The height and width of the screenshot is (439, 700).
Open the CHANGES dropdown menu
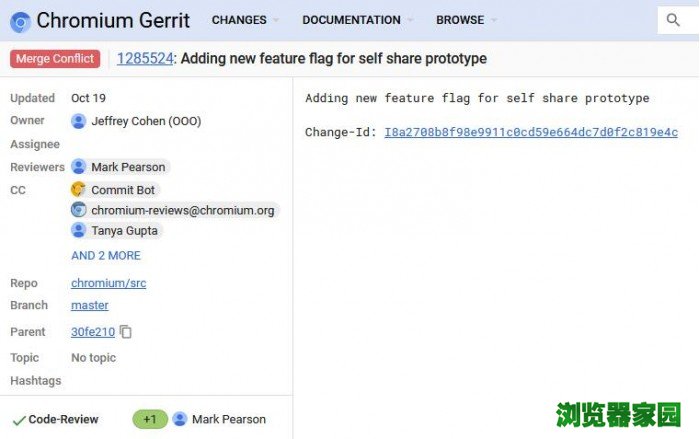(246, 20)
